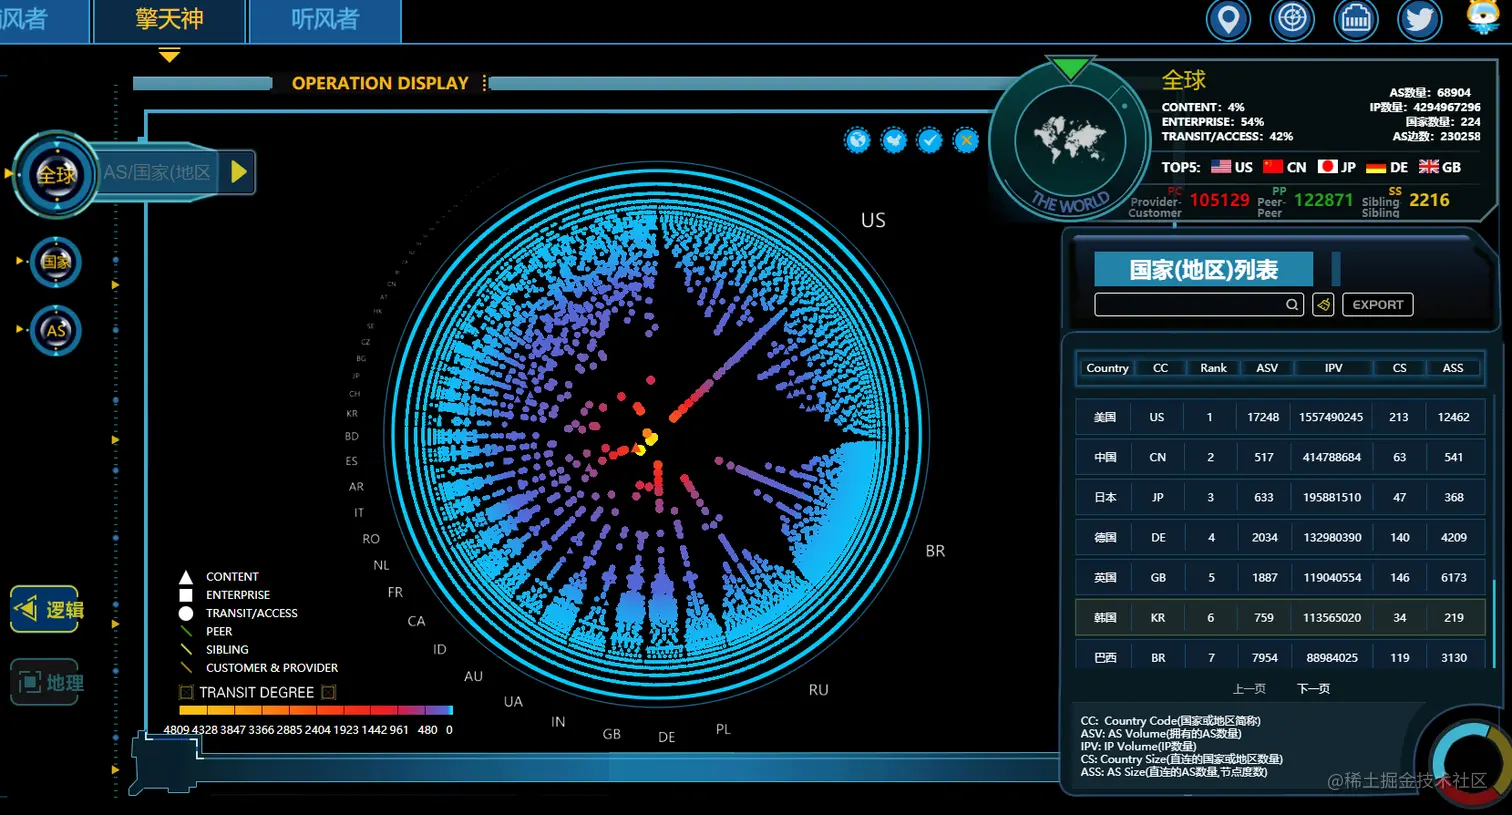The image size is (1512, 815).
Task: Click the EXPORT button
Action: [x=1377, y=304]
